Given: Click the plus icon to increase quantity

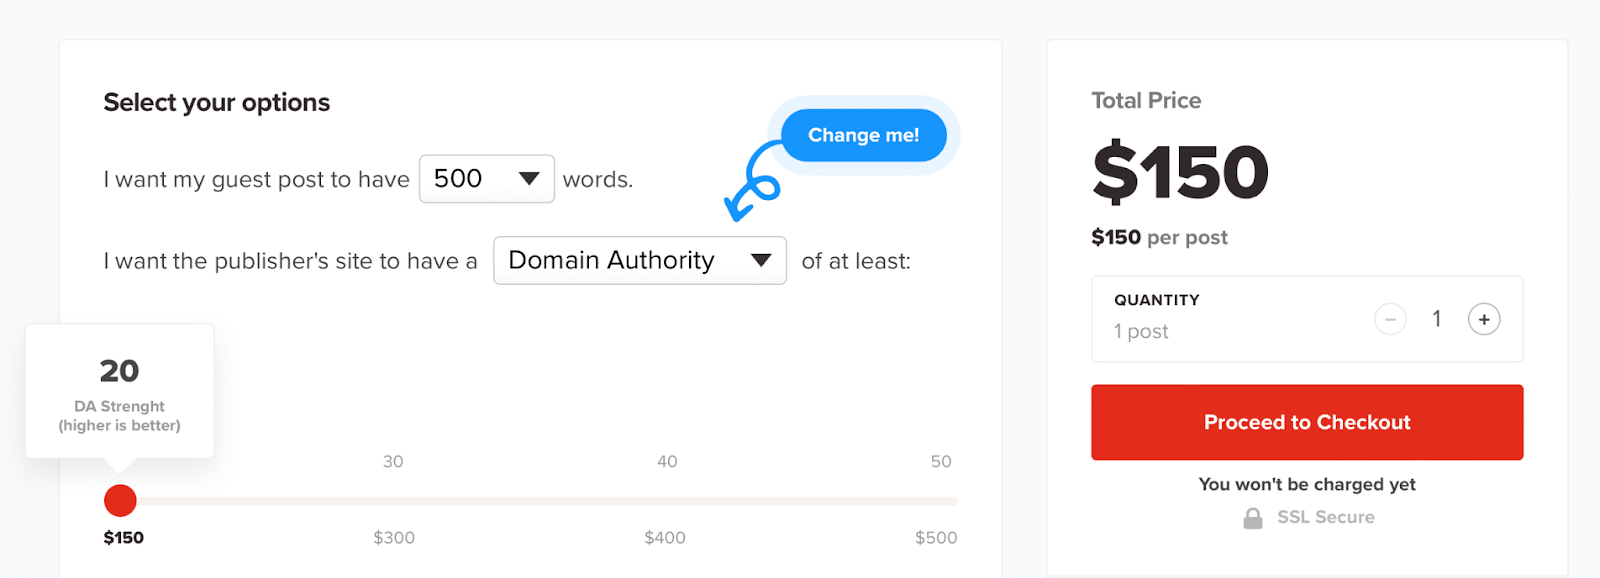Looking at the screenshot, I should tap(1484, 319).
